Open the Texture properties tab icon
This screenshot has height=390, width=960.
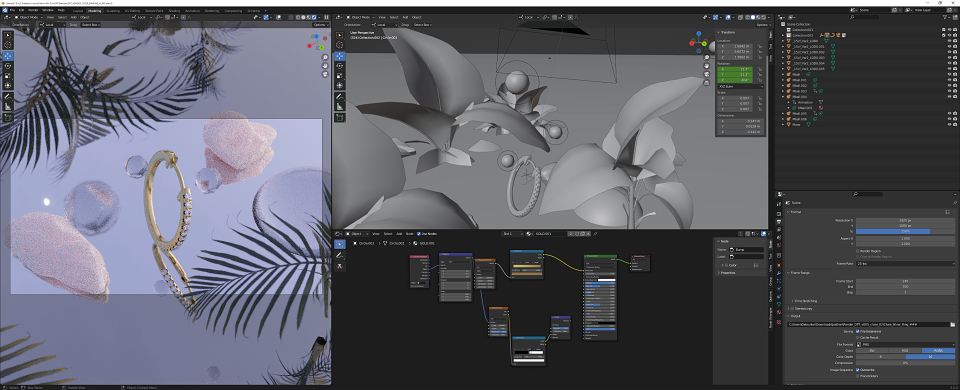(779, 321)
